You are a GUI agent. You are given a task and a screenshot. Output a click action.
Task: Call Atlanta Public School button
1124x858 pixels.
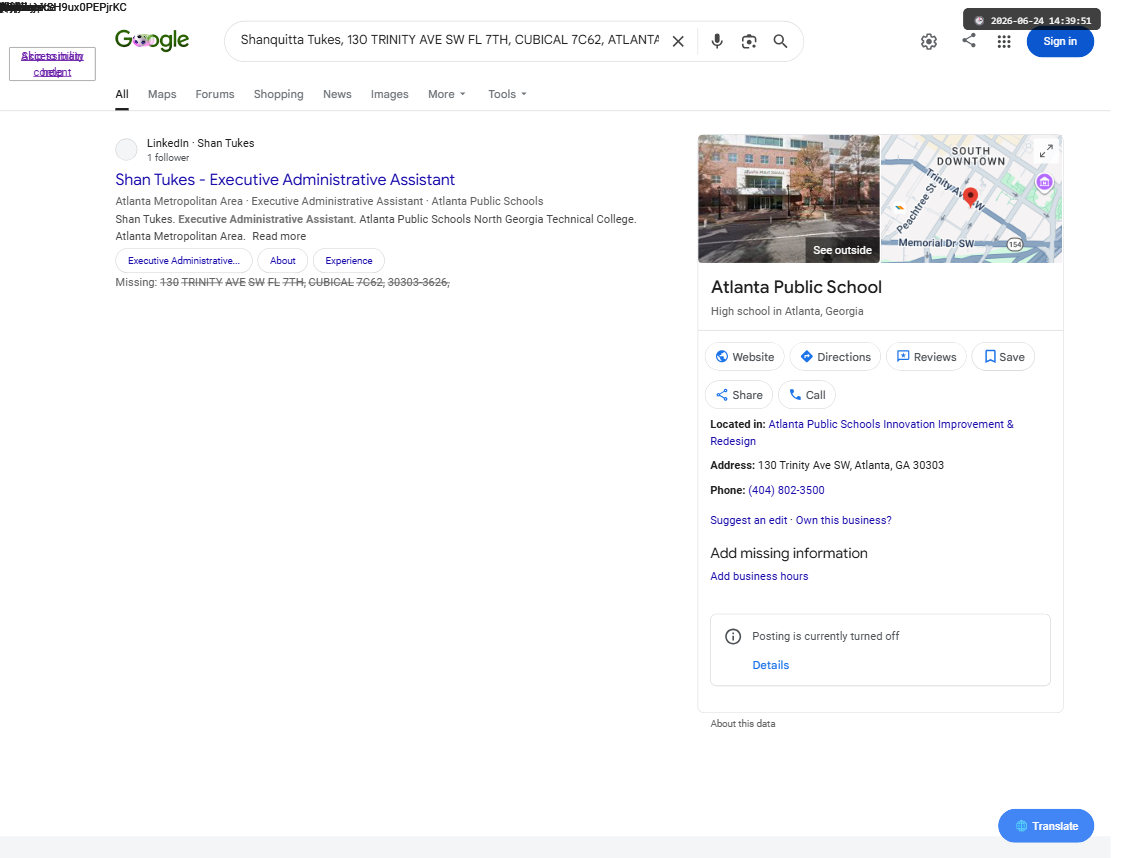tap(807, 395)
